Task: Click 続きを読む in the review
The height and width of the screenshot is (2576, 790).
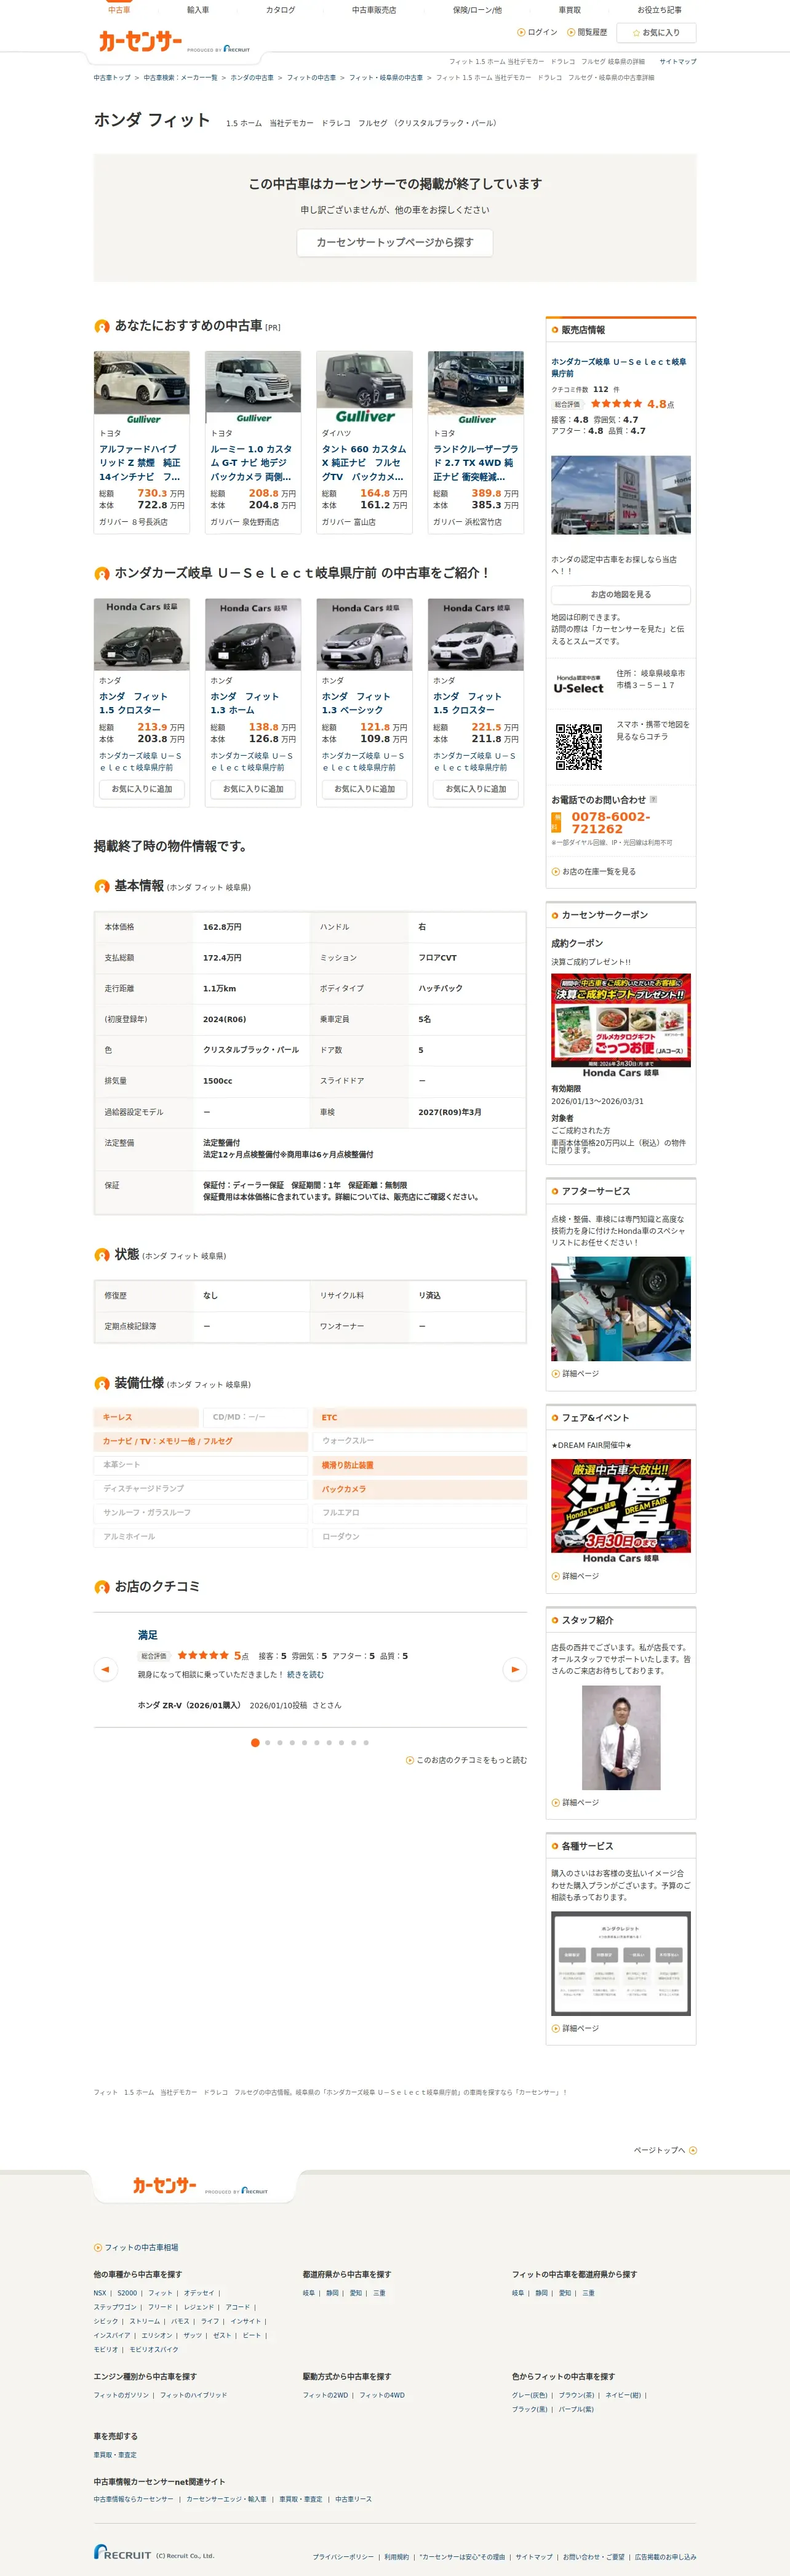Action: pos(305,1675)
